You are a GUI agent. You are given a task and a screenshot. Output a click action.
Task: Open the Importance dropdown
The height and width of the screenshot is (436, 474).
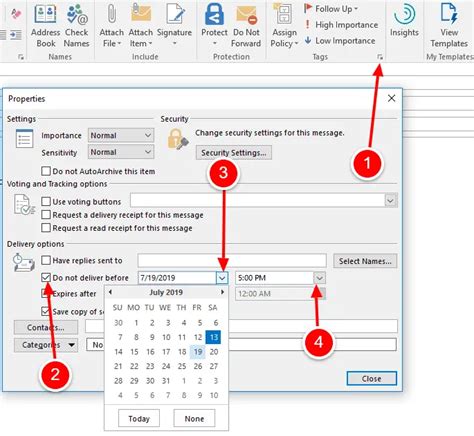121,135
